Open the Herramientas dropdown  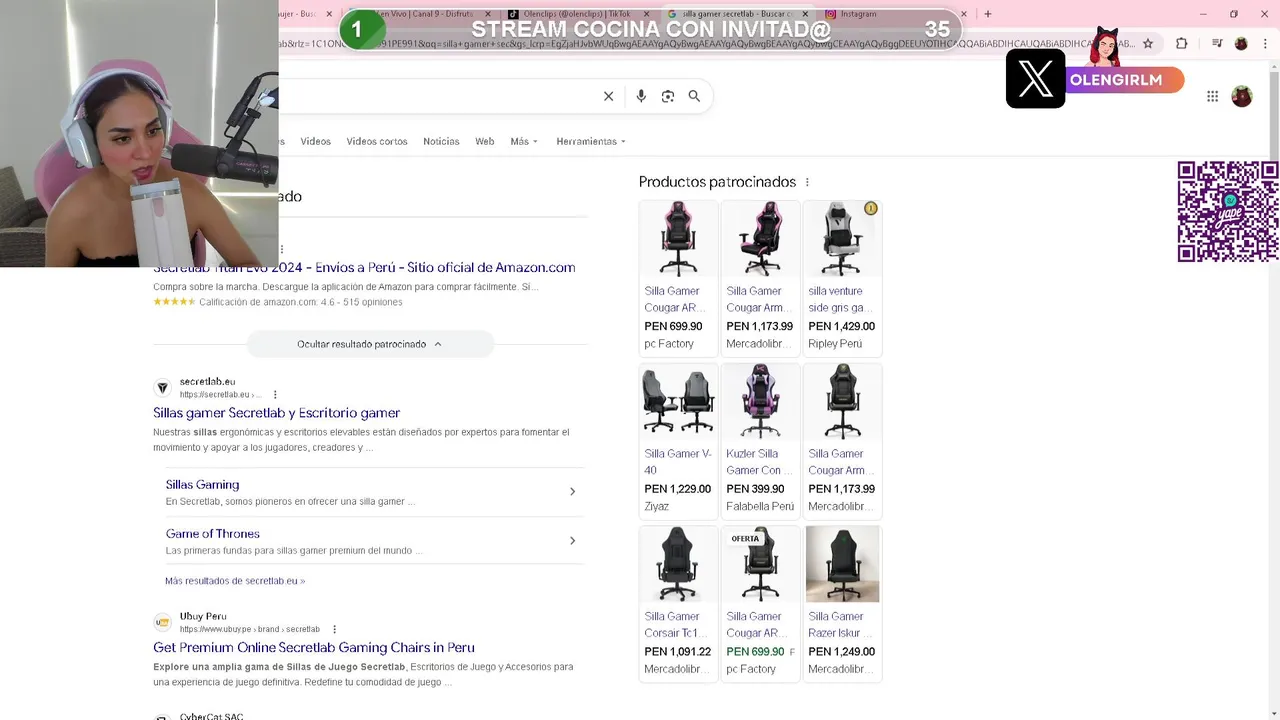click(x=591, y=141)
